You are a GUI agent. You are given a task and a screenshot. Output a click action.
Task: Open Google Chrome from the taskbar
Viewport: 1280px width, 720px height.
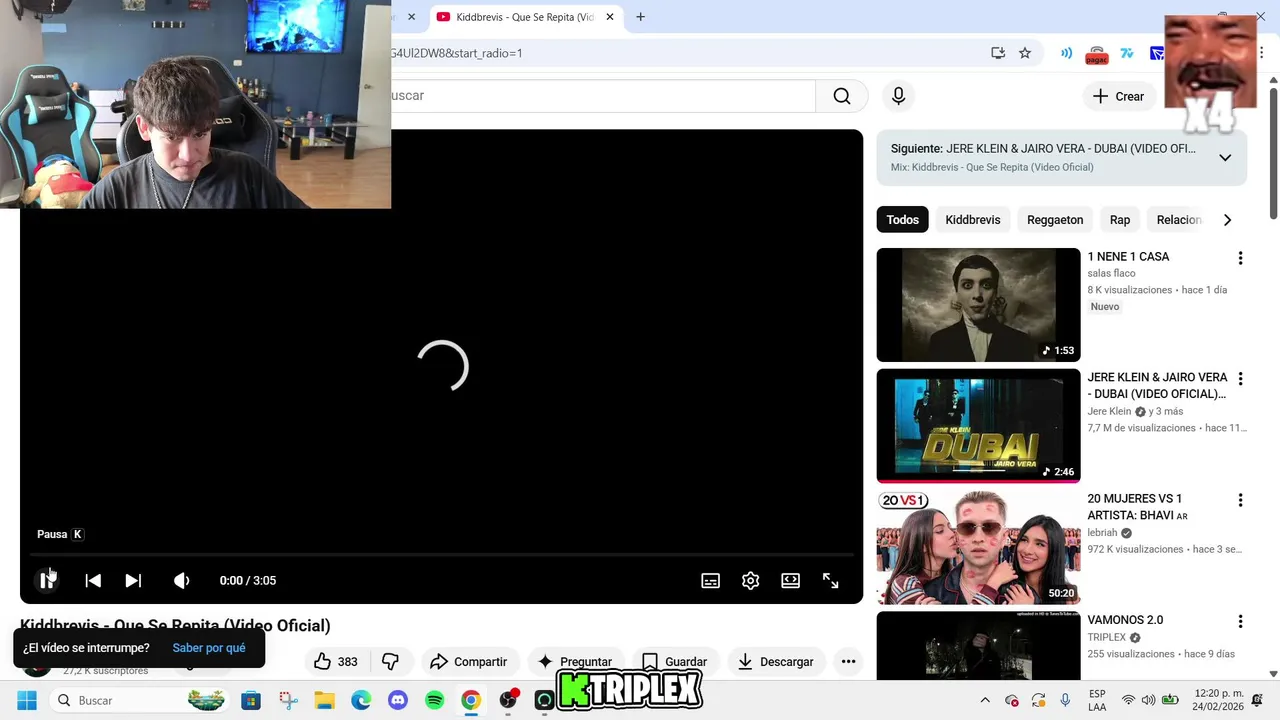click(x=471, y=700)
